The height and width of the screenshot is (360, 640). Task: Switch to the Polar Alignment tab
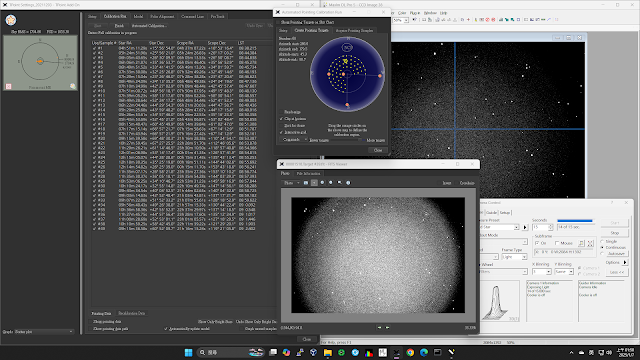click(x=162, y=16)
